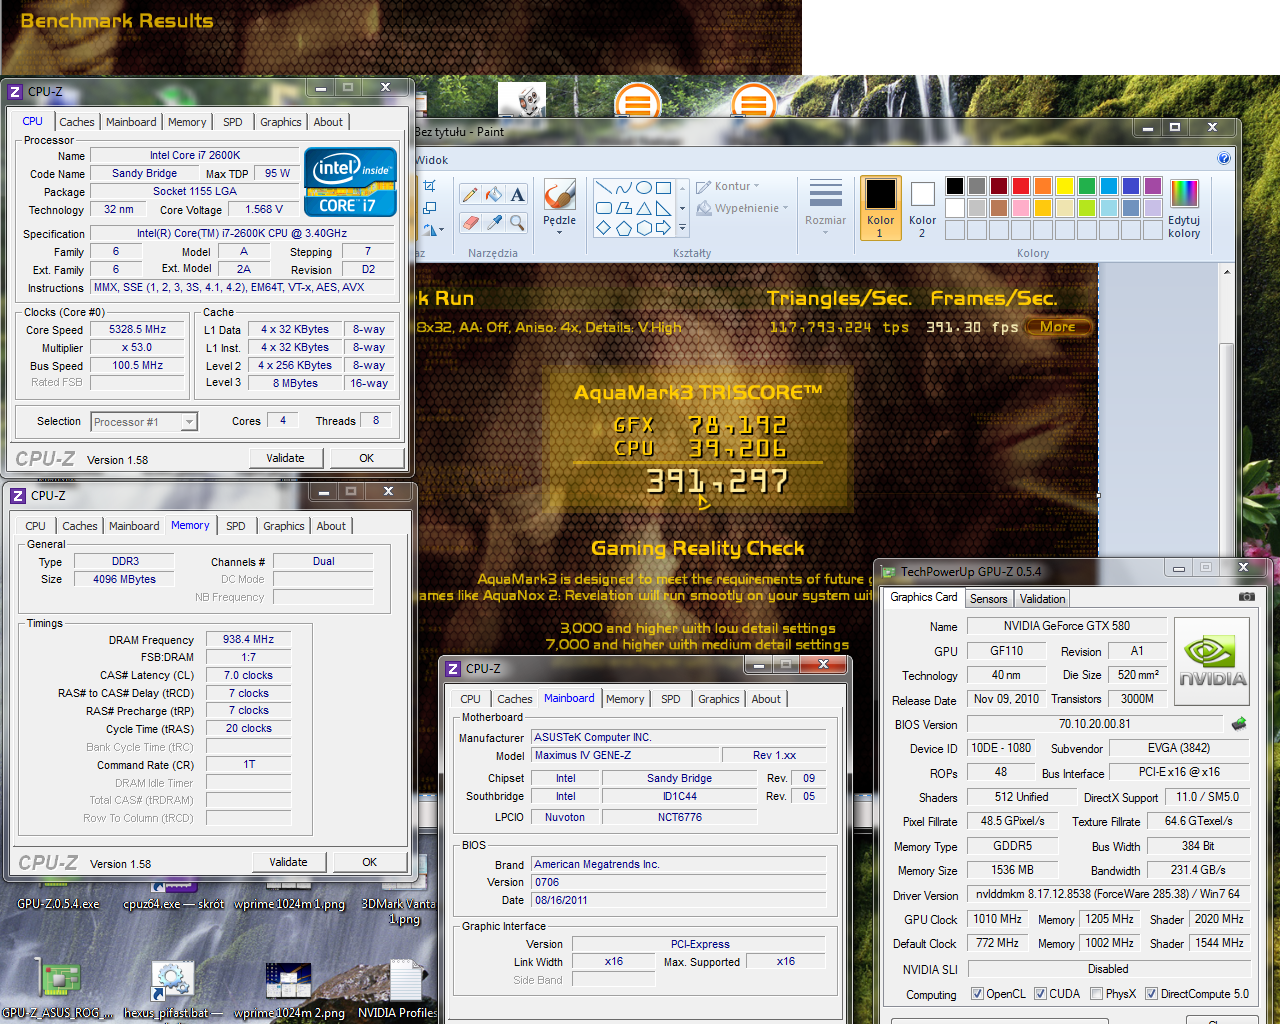
Task: Open Caches tab in top CPU-Z window
Action: coord(77,122)
